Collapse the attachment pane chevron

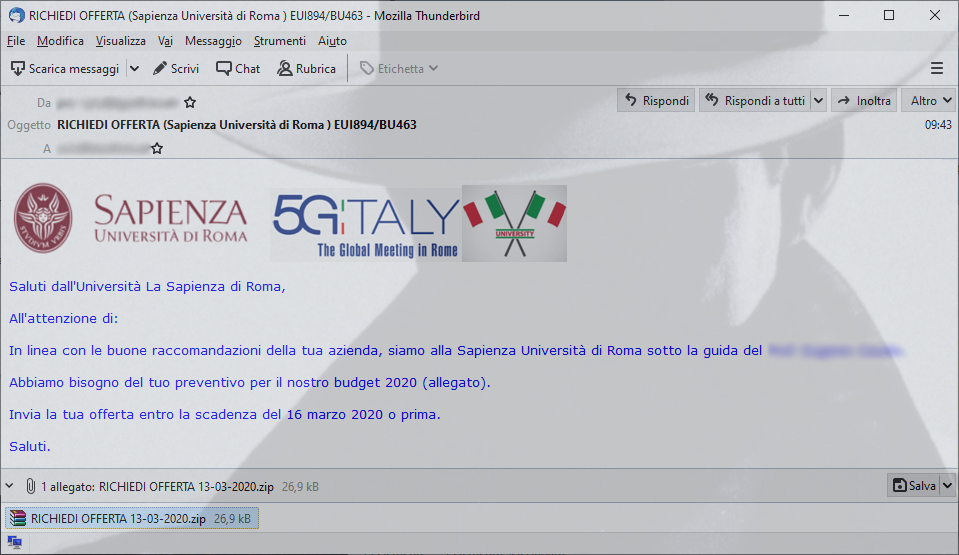10,486
